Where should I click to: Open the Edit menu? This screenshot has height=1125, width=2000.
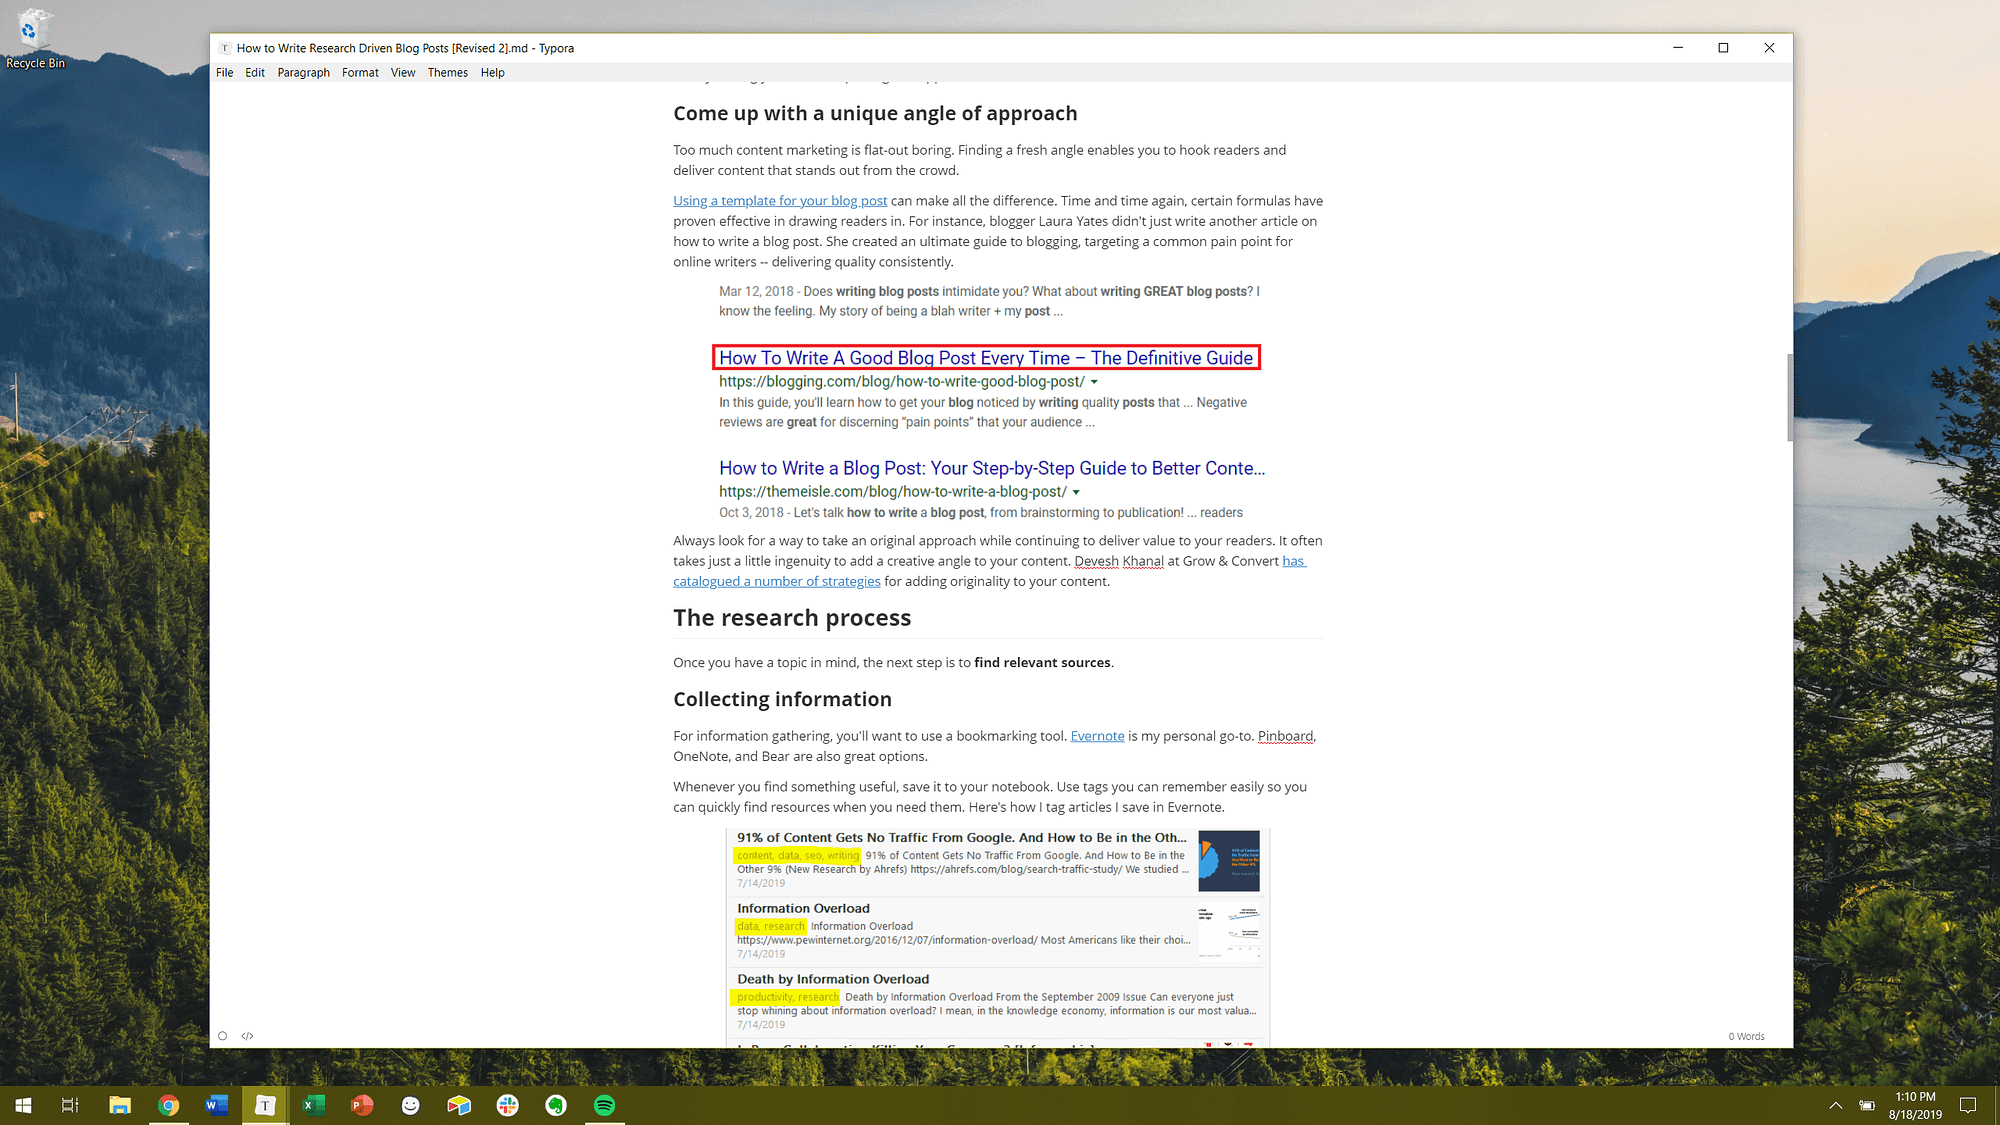pos(255,72)
